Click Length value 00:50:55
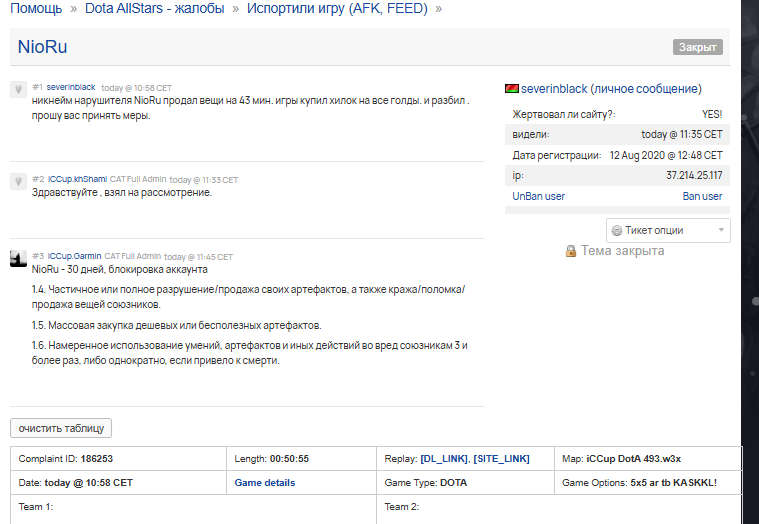 point(289,459)
